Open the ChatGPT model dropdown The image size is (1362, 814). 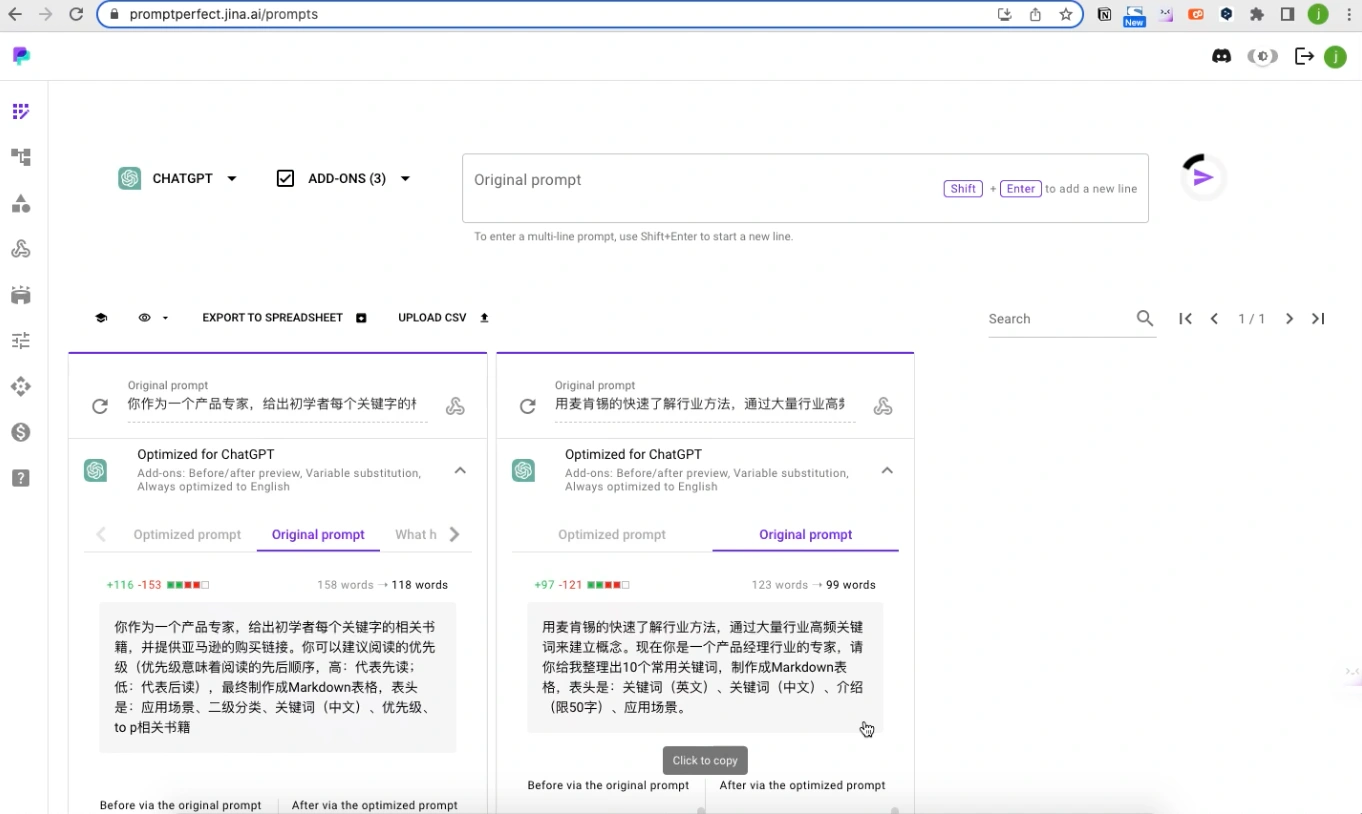click(178, 179)
